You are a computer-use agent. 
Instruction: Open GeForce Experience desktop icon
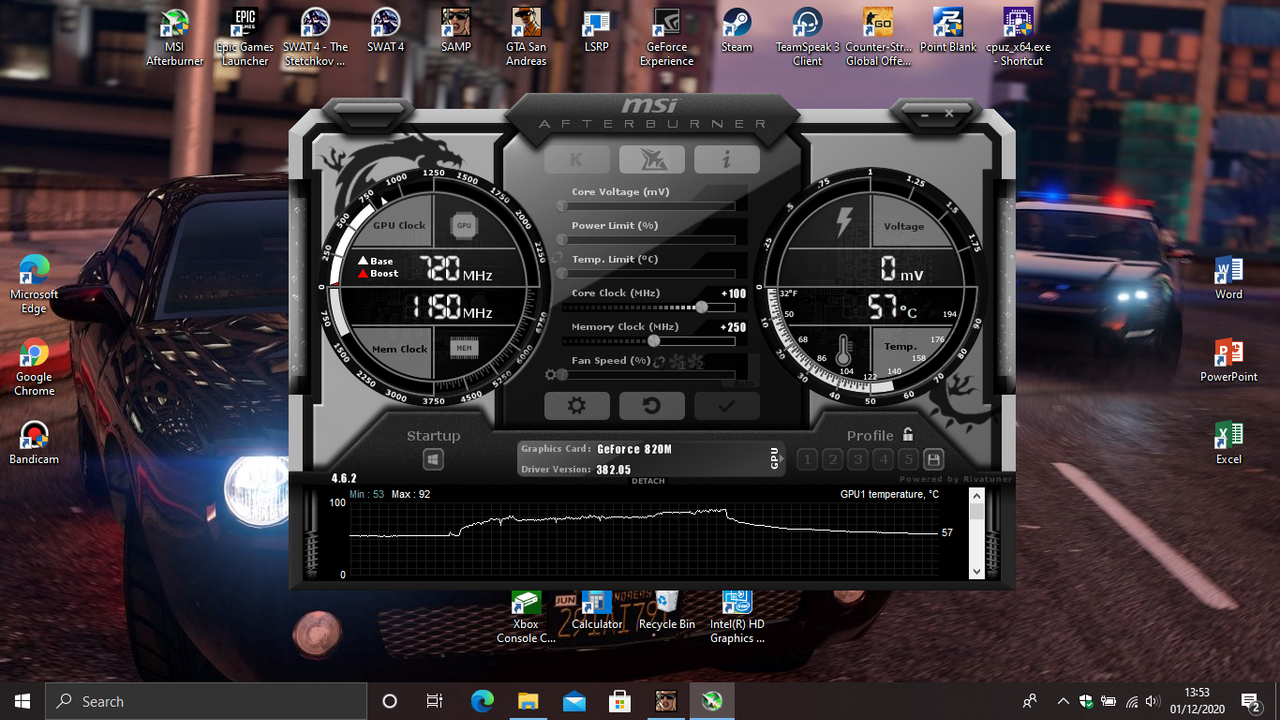tap(667, 38)
